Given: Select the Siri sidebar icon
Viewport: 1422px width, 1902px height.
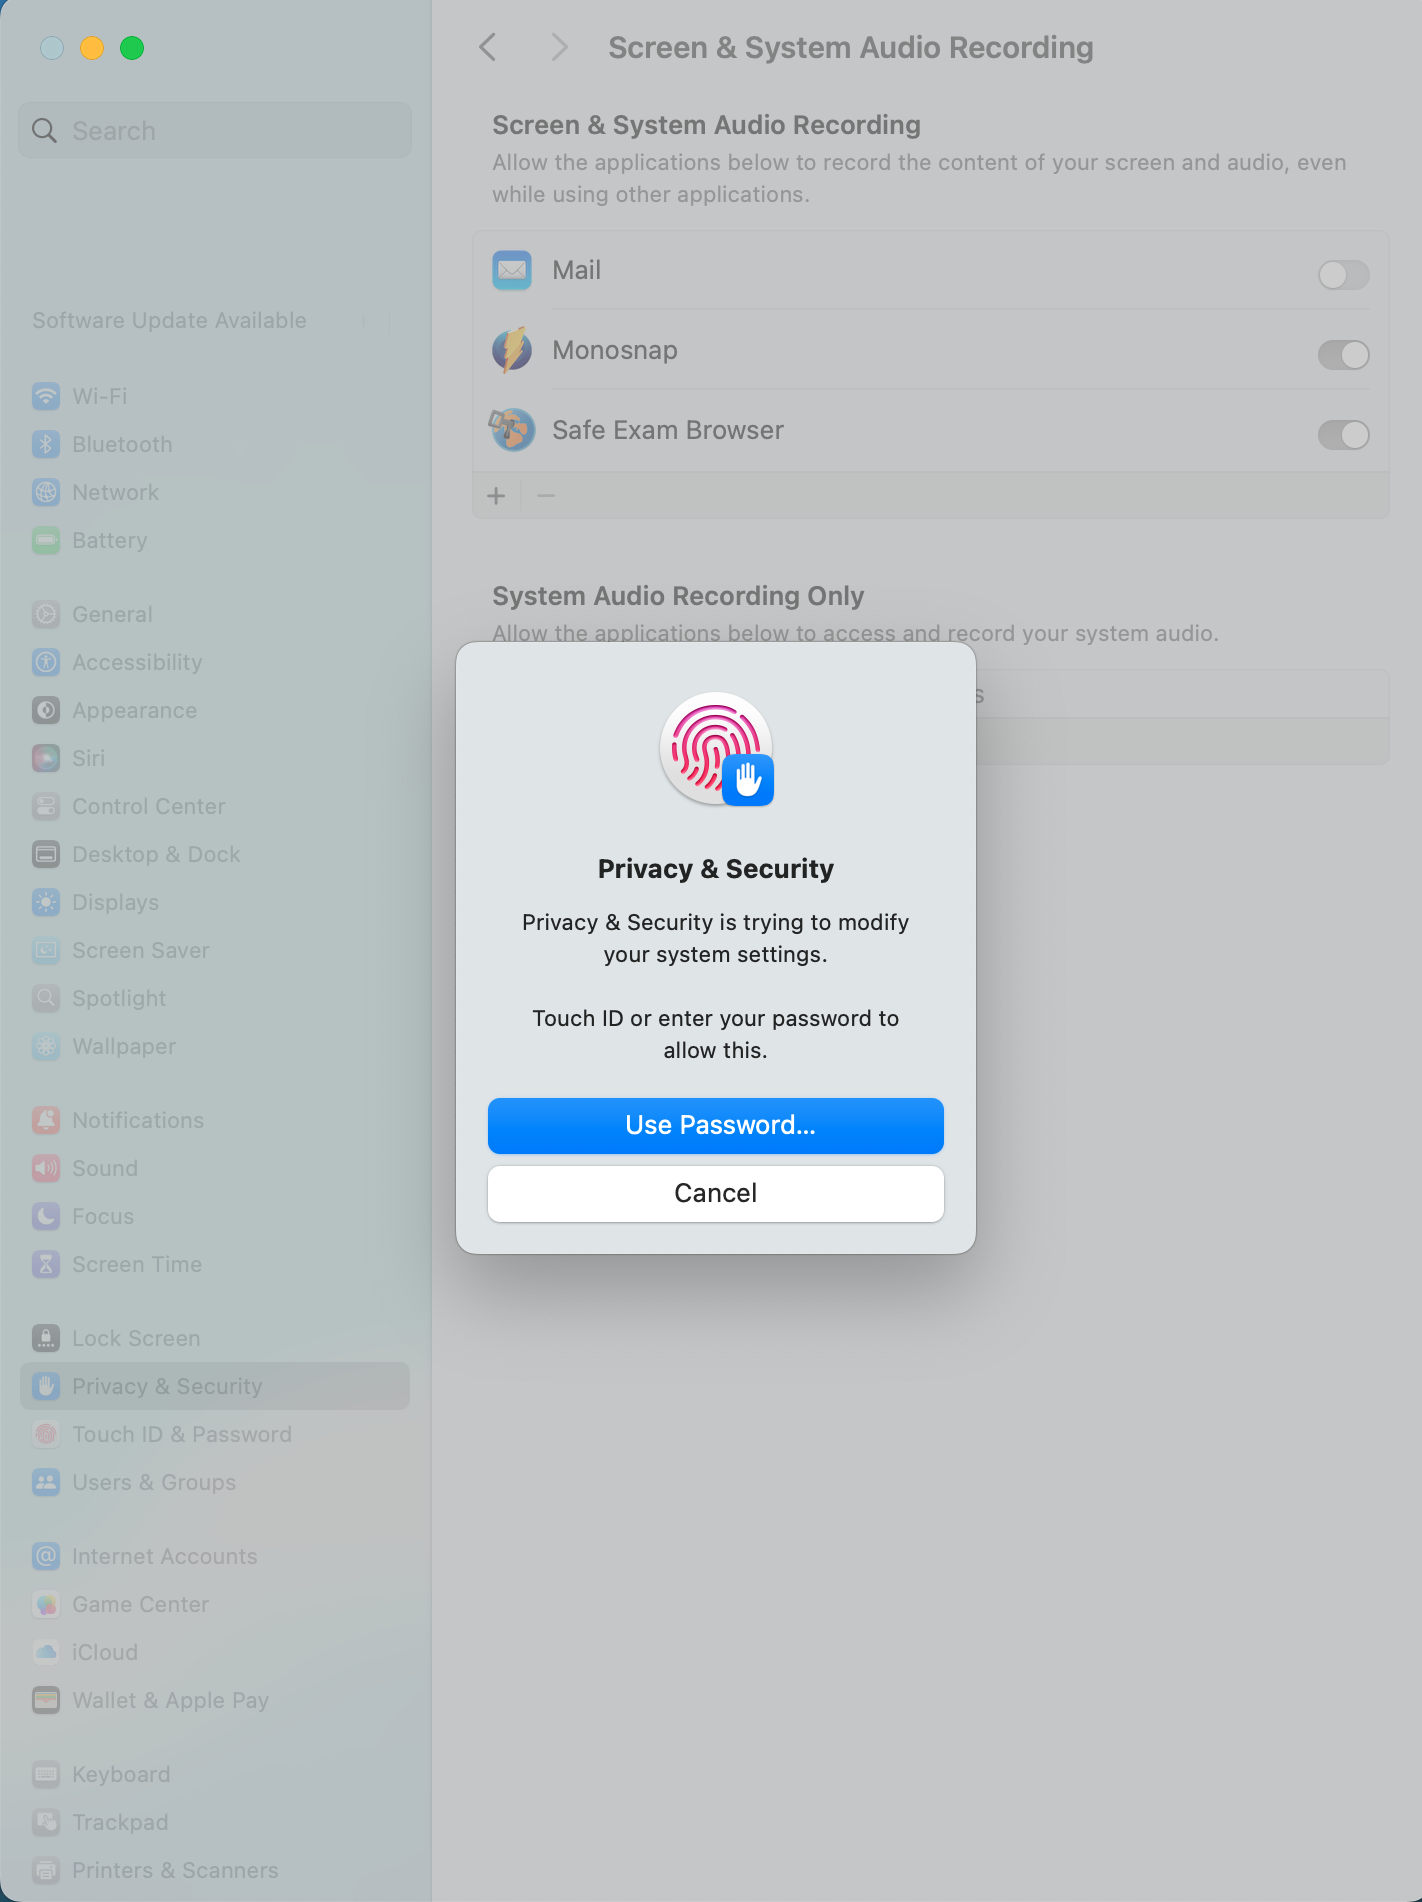Looking at the screenshot, I should pos(46,758).
